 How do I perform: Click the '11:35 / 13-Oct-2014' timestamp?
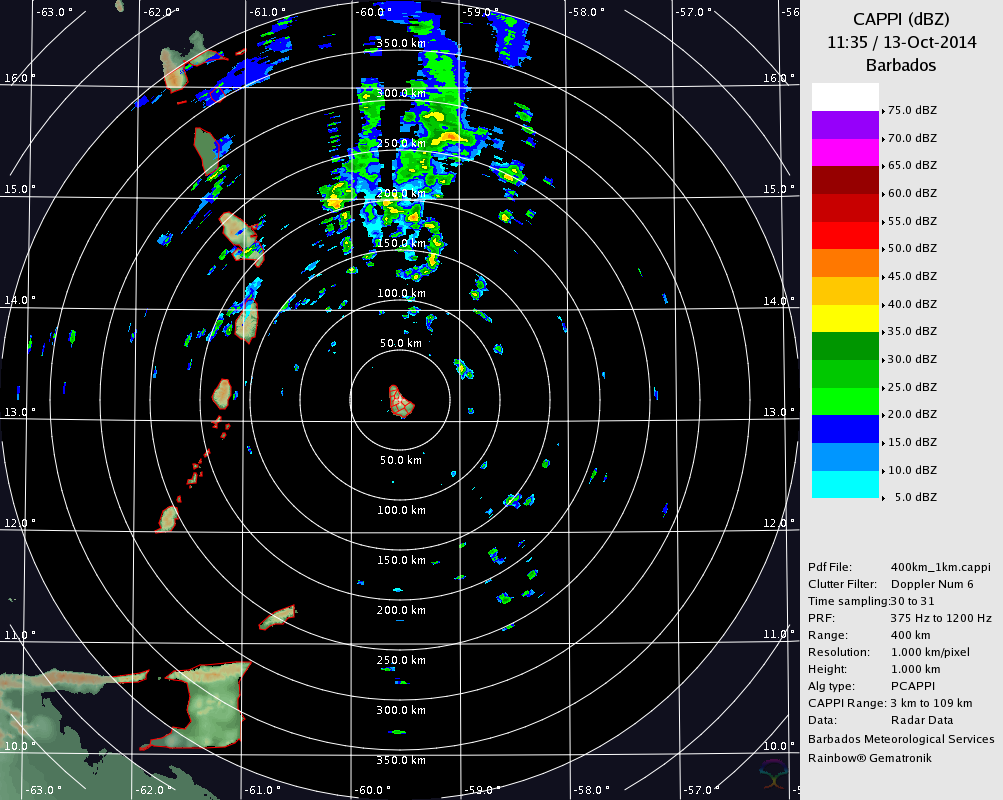point(901,42)
